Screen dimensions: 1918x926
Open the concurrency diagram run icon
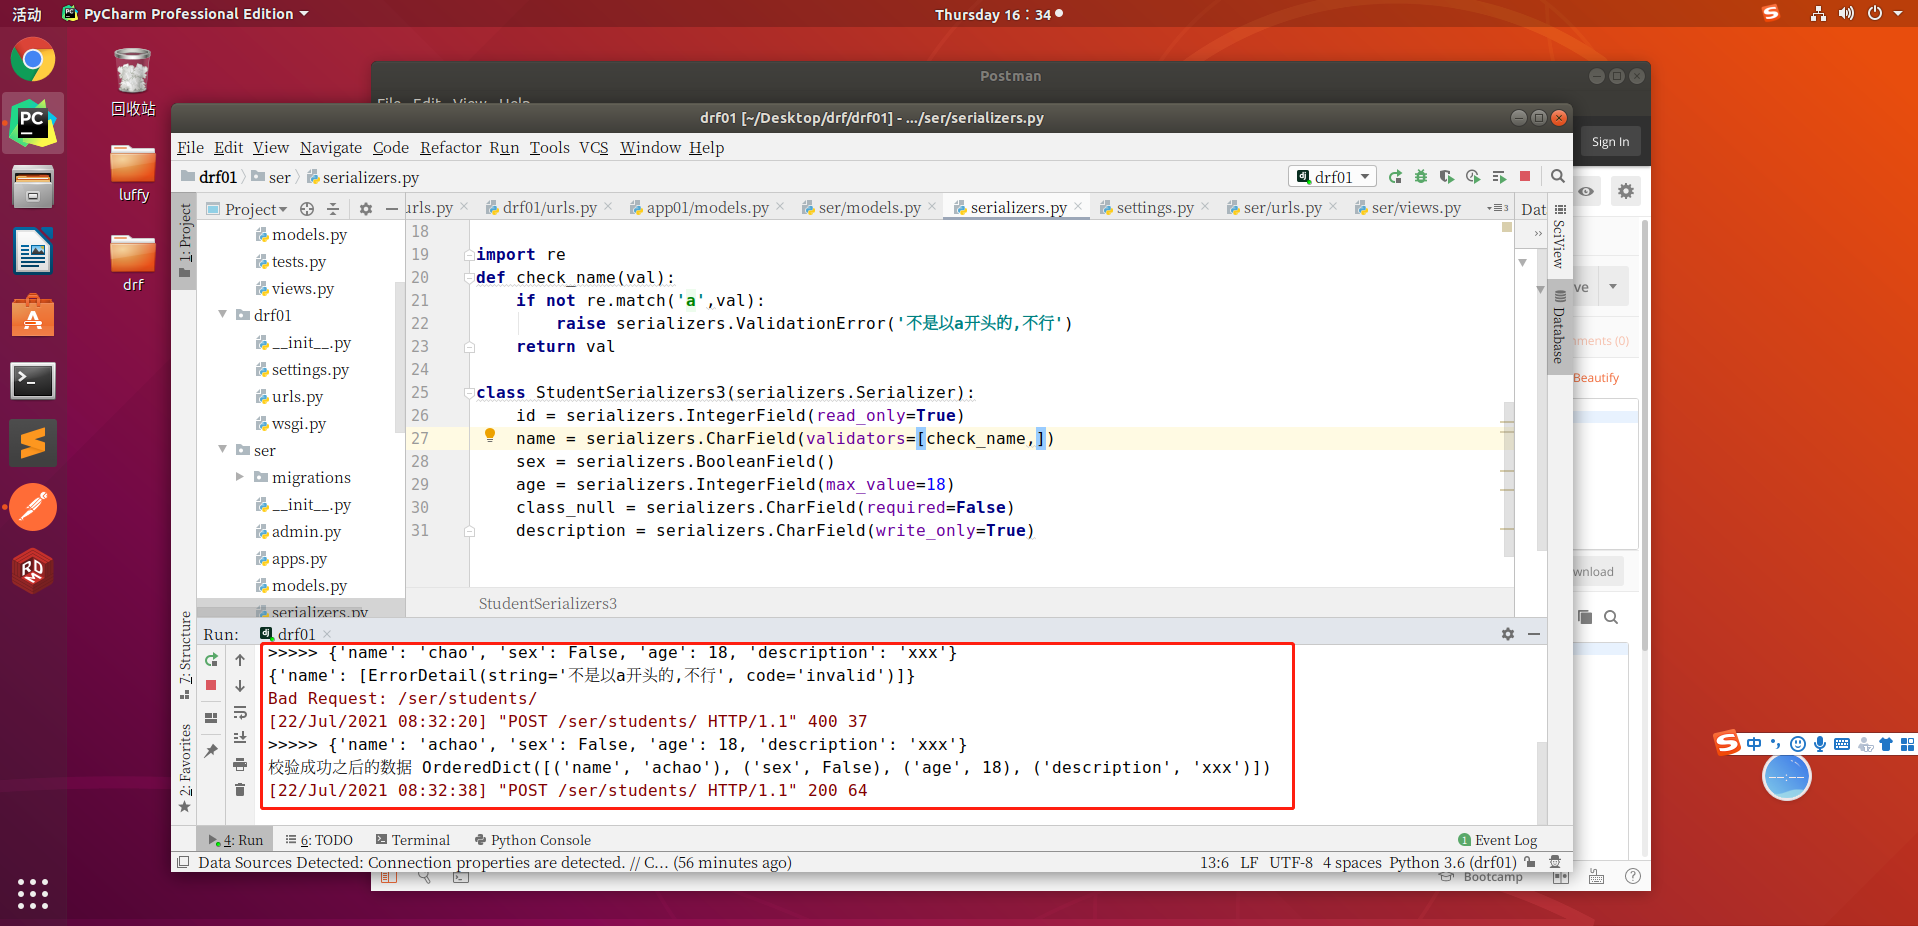click(1499, 177)
